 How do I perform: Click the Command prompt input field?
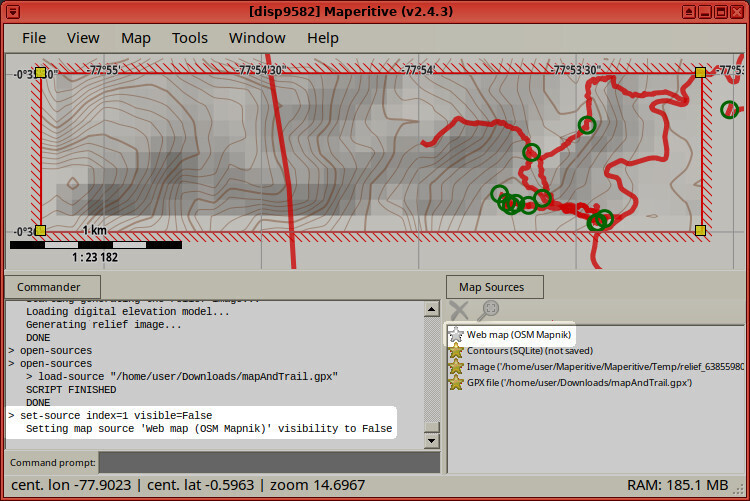click(x=269, y=463)
